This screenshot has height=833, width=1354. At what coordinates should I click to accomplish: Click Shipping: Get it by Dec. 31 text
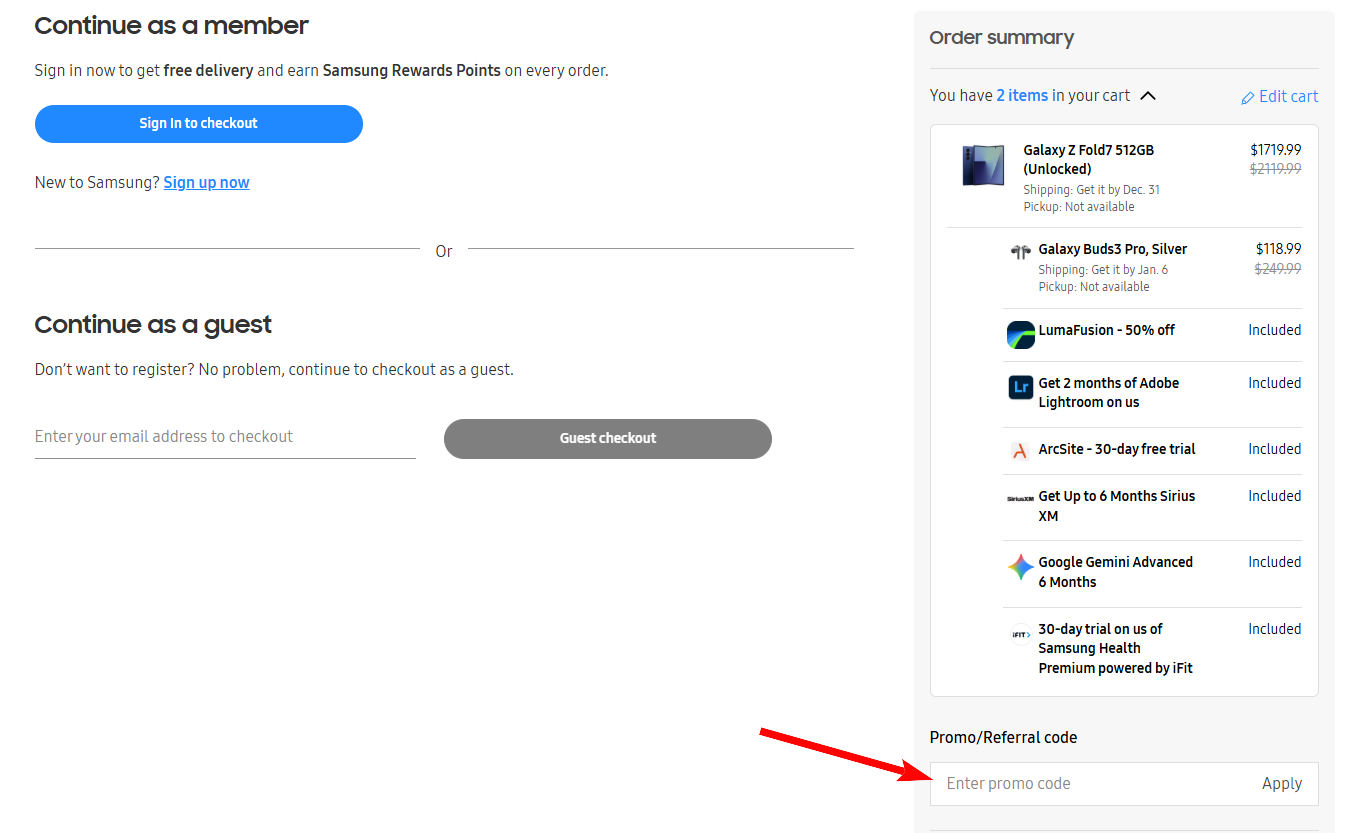tap(1092, 190)
